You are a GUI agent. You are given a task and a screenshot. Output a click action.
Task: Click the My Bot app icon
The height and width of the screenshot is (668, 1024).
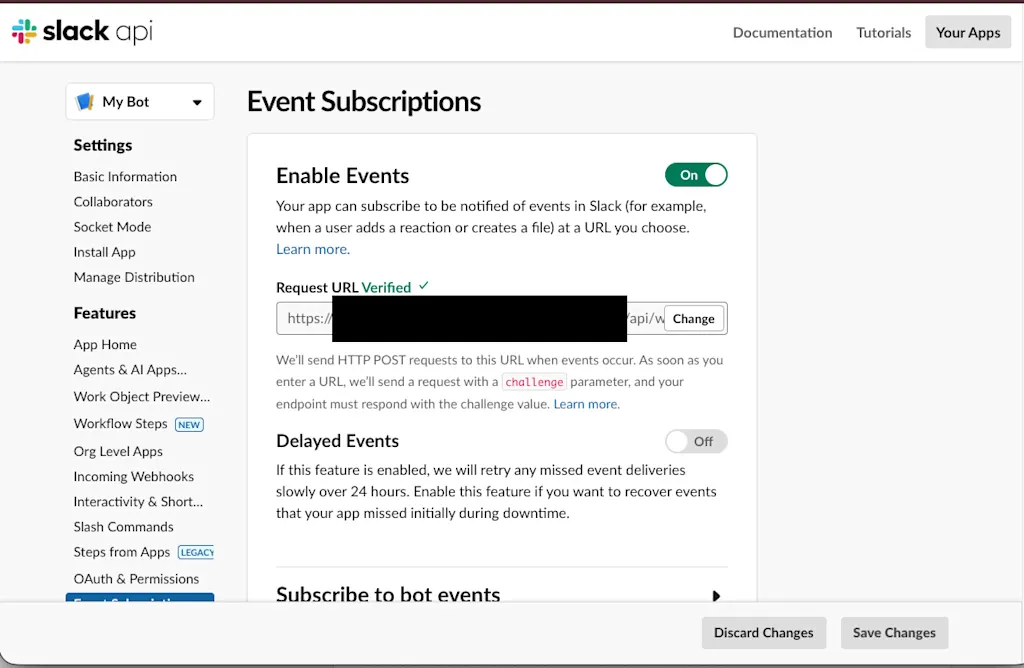click(x=85, y=102)
